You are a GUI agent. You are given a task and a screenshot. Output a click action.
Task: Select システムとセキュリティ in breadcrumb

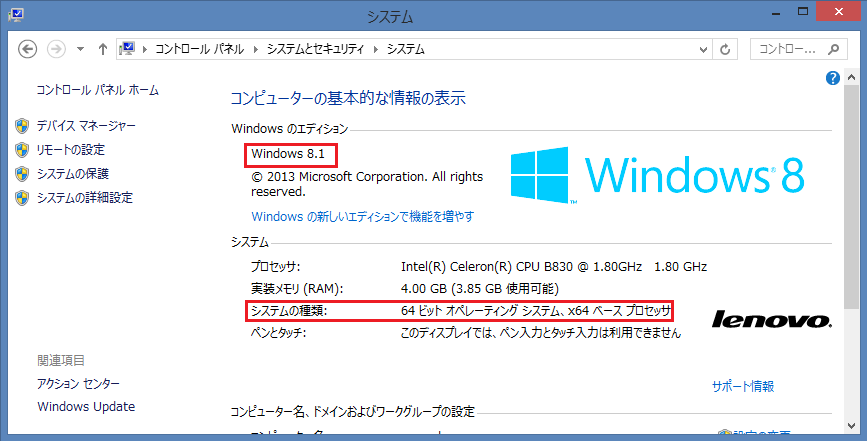pyautogui.click(x=315, y=49)
